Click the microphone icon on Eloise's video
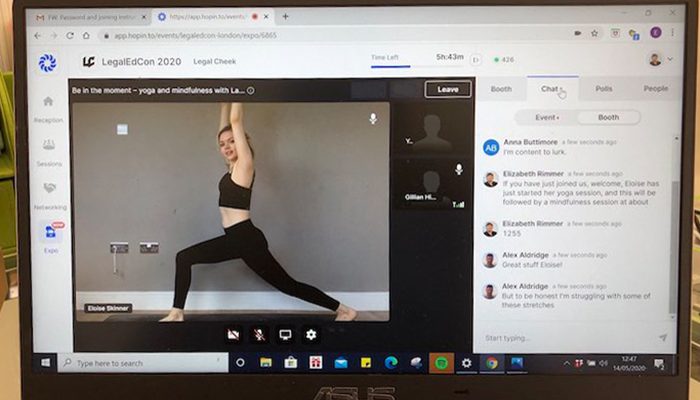The height and width of the screenshot is (400, 700). click(x=373, y=118)
